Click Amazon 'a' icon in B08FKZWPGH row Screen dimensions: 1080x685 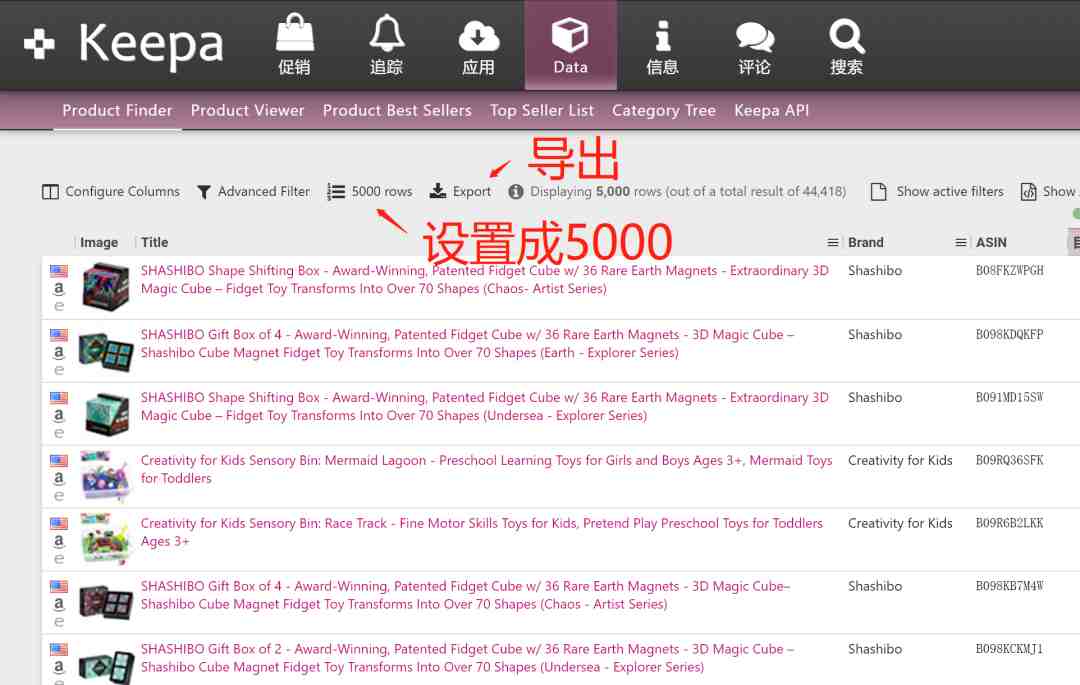[59, 288]
